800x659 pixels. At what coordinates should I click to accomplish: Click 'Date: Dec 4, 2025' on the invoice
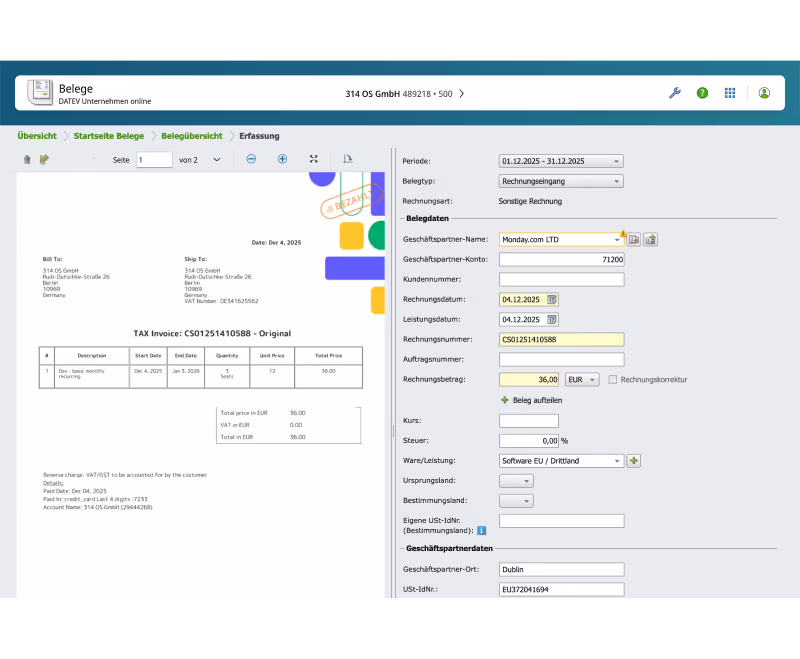(276, 243)
